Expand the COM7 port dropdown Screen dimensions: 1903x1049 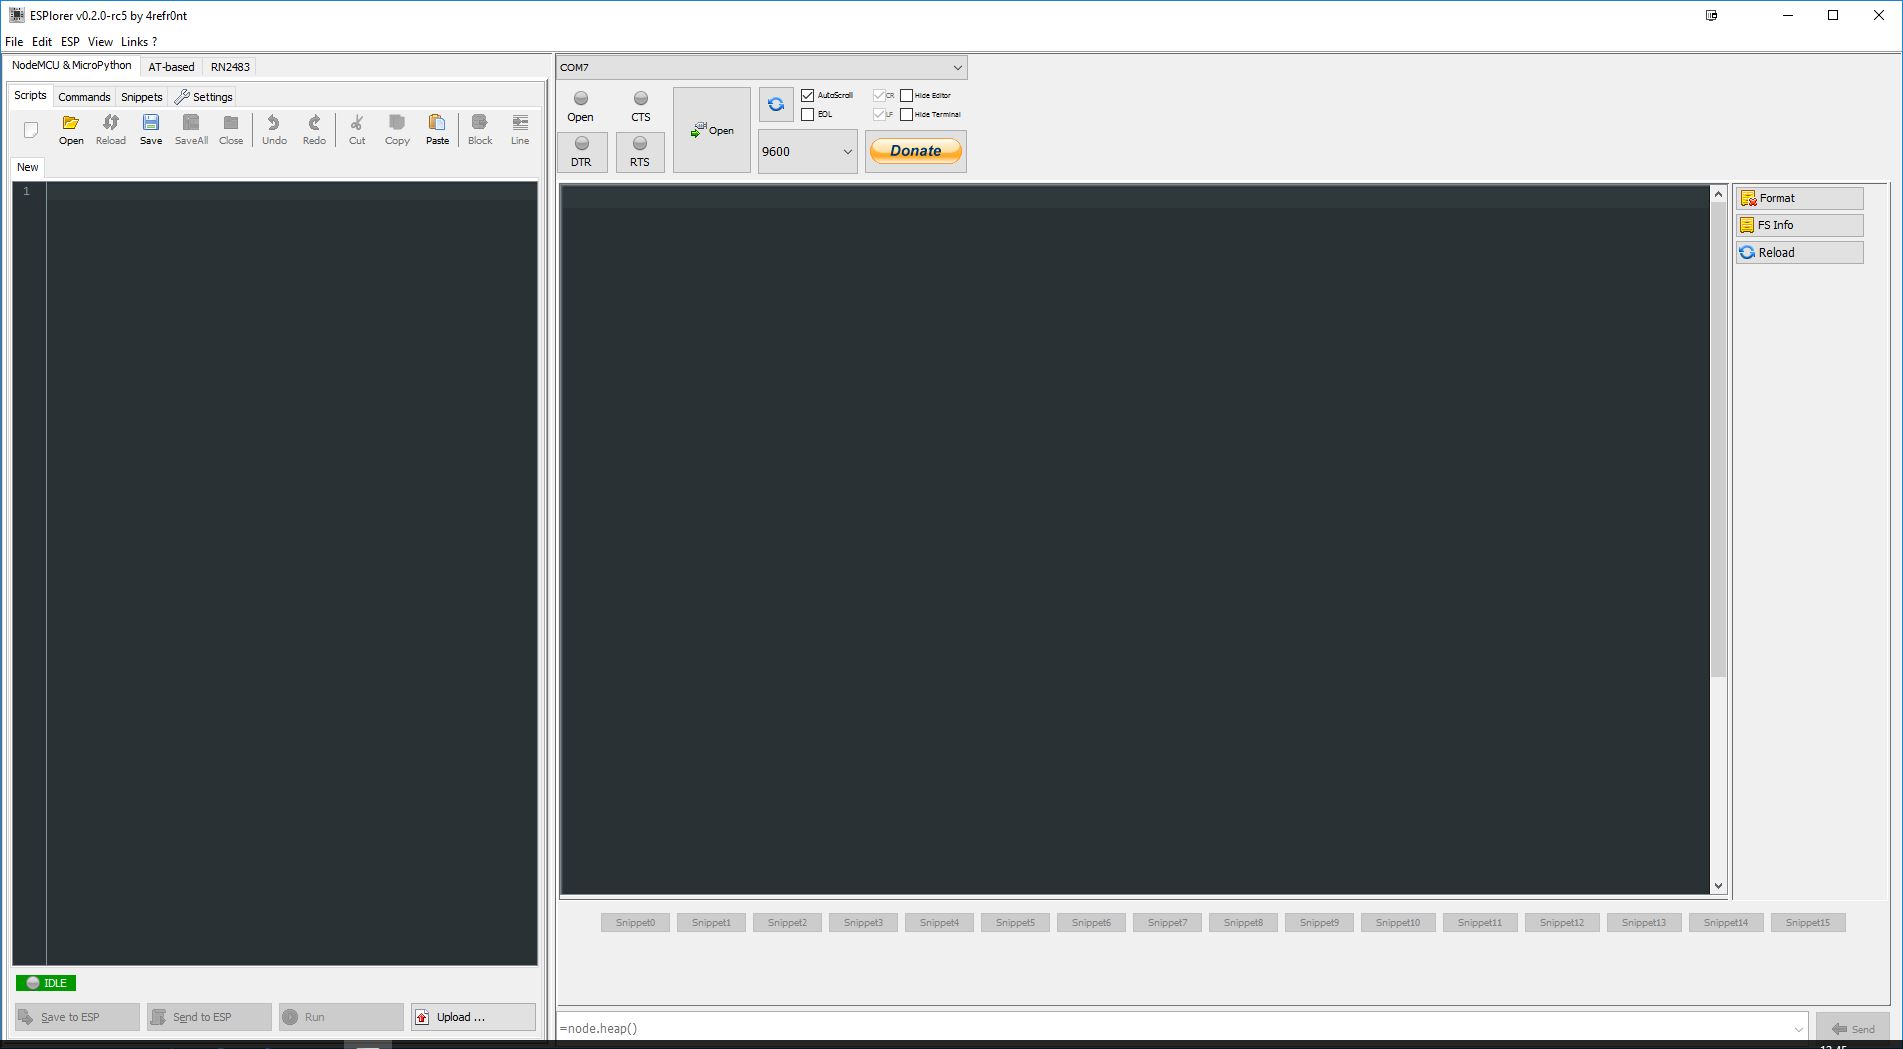click(957, 67)
